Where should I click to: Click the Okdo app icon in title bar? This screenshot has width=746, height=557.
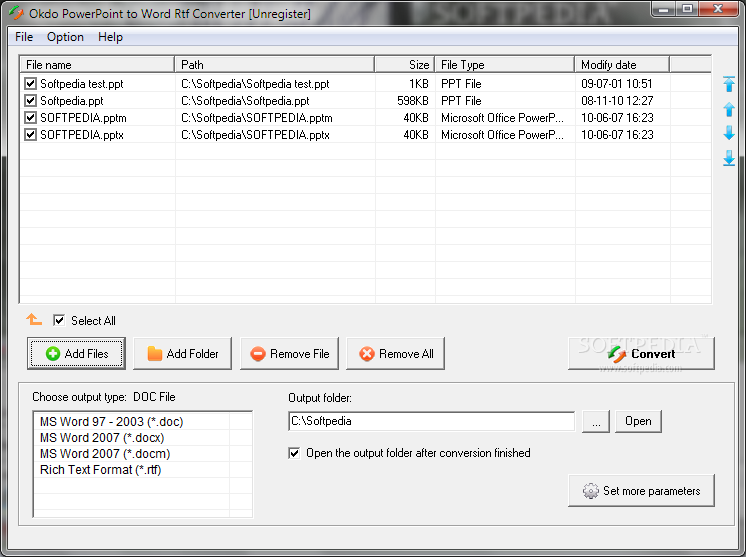[x=16, y=13]
